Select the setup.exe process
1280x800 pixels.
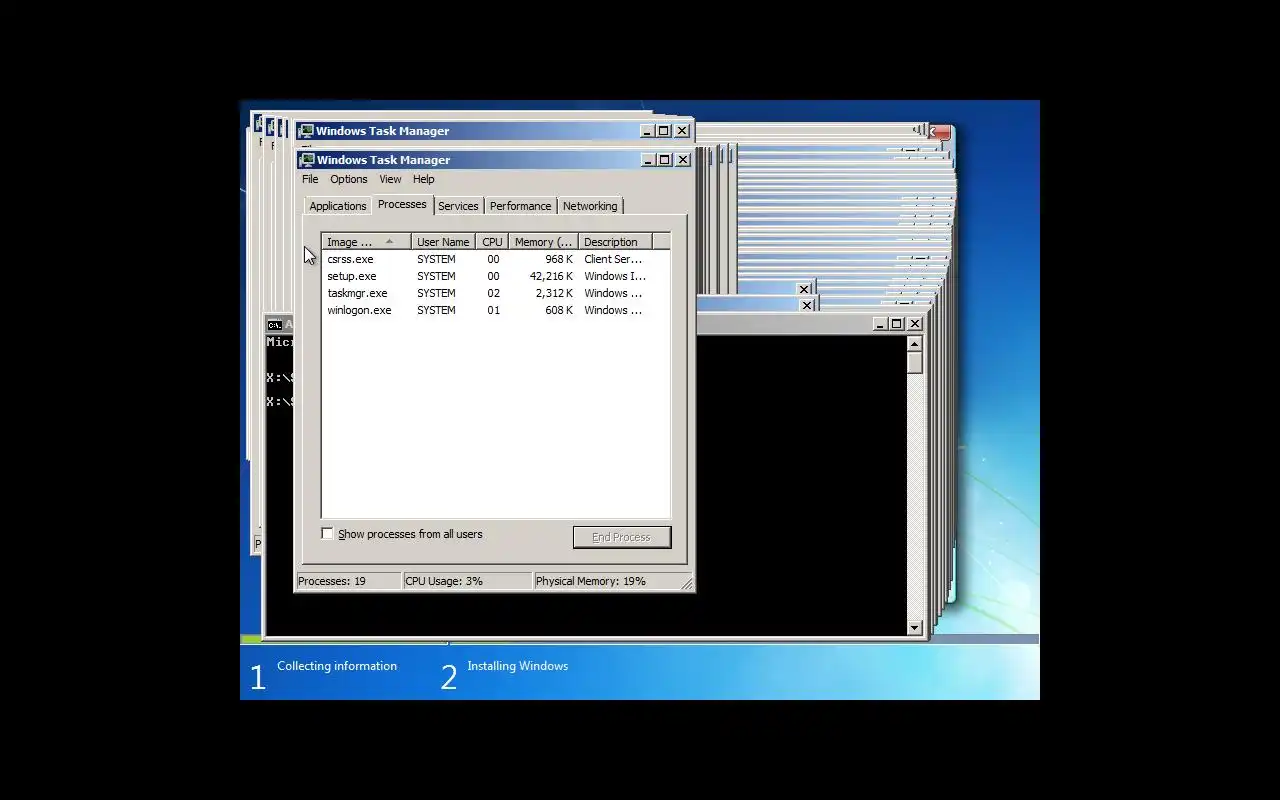point(495,276)
